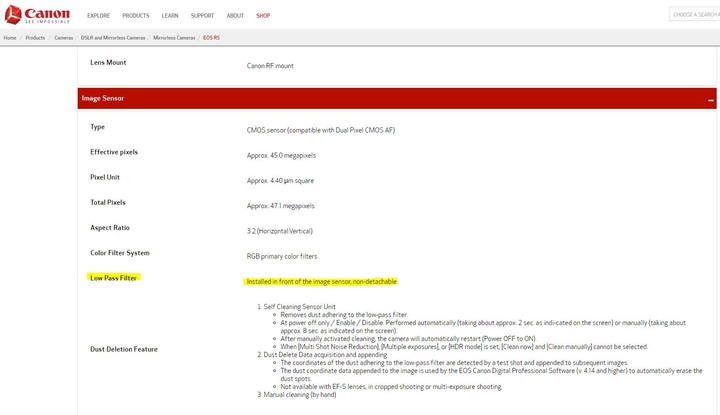The height and width of the screenshot is (415, 720).
Task: Click the Dust Deletion Feature label
Action: point(124,349)
